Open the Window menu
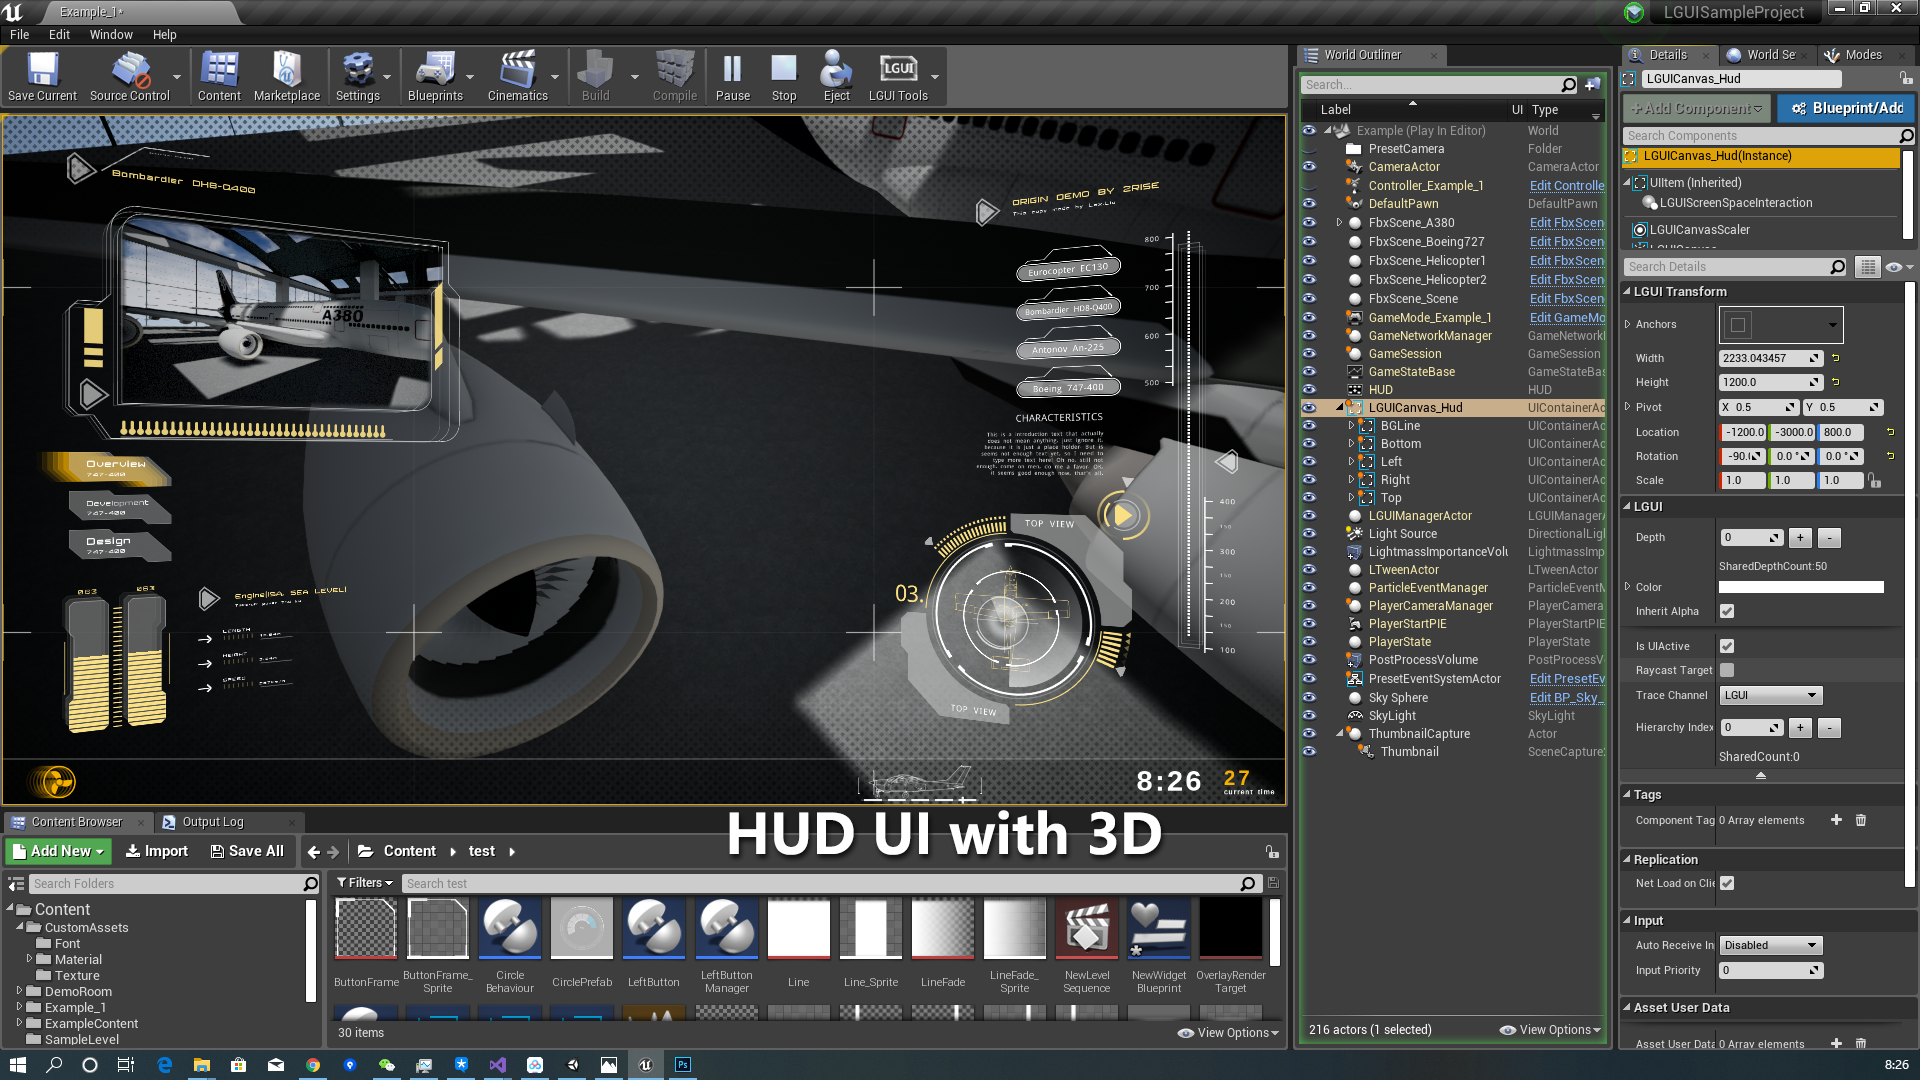This screenshot has width=1920, height=1080. coord(109,33)
